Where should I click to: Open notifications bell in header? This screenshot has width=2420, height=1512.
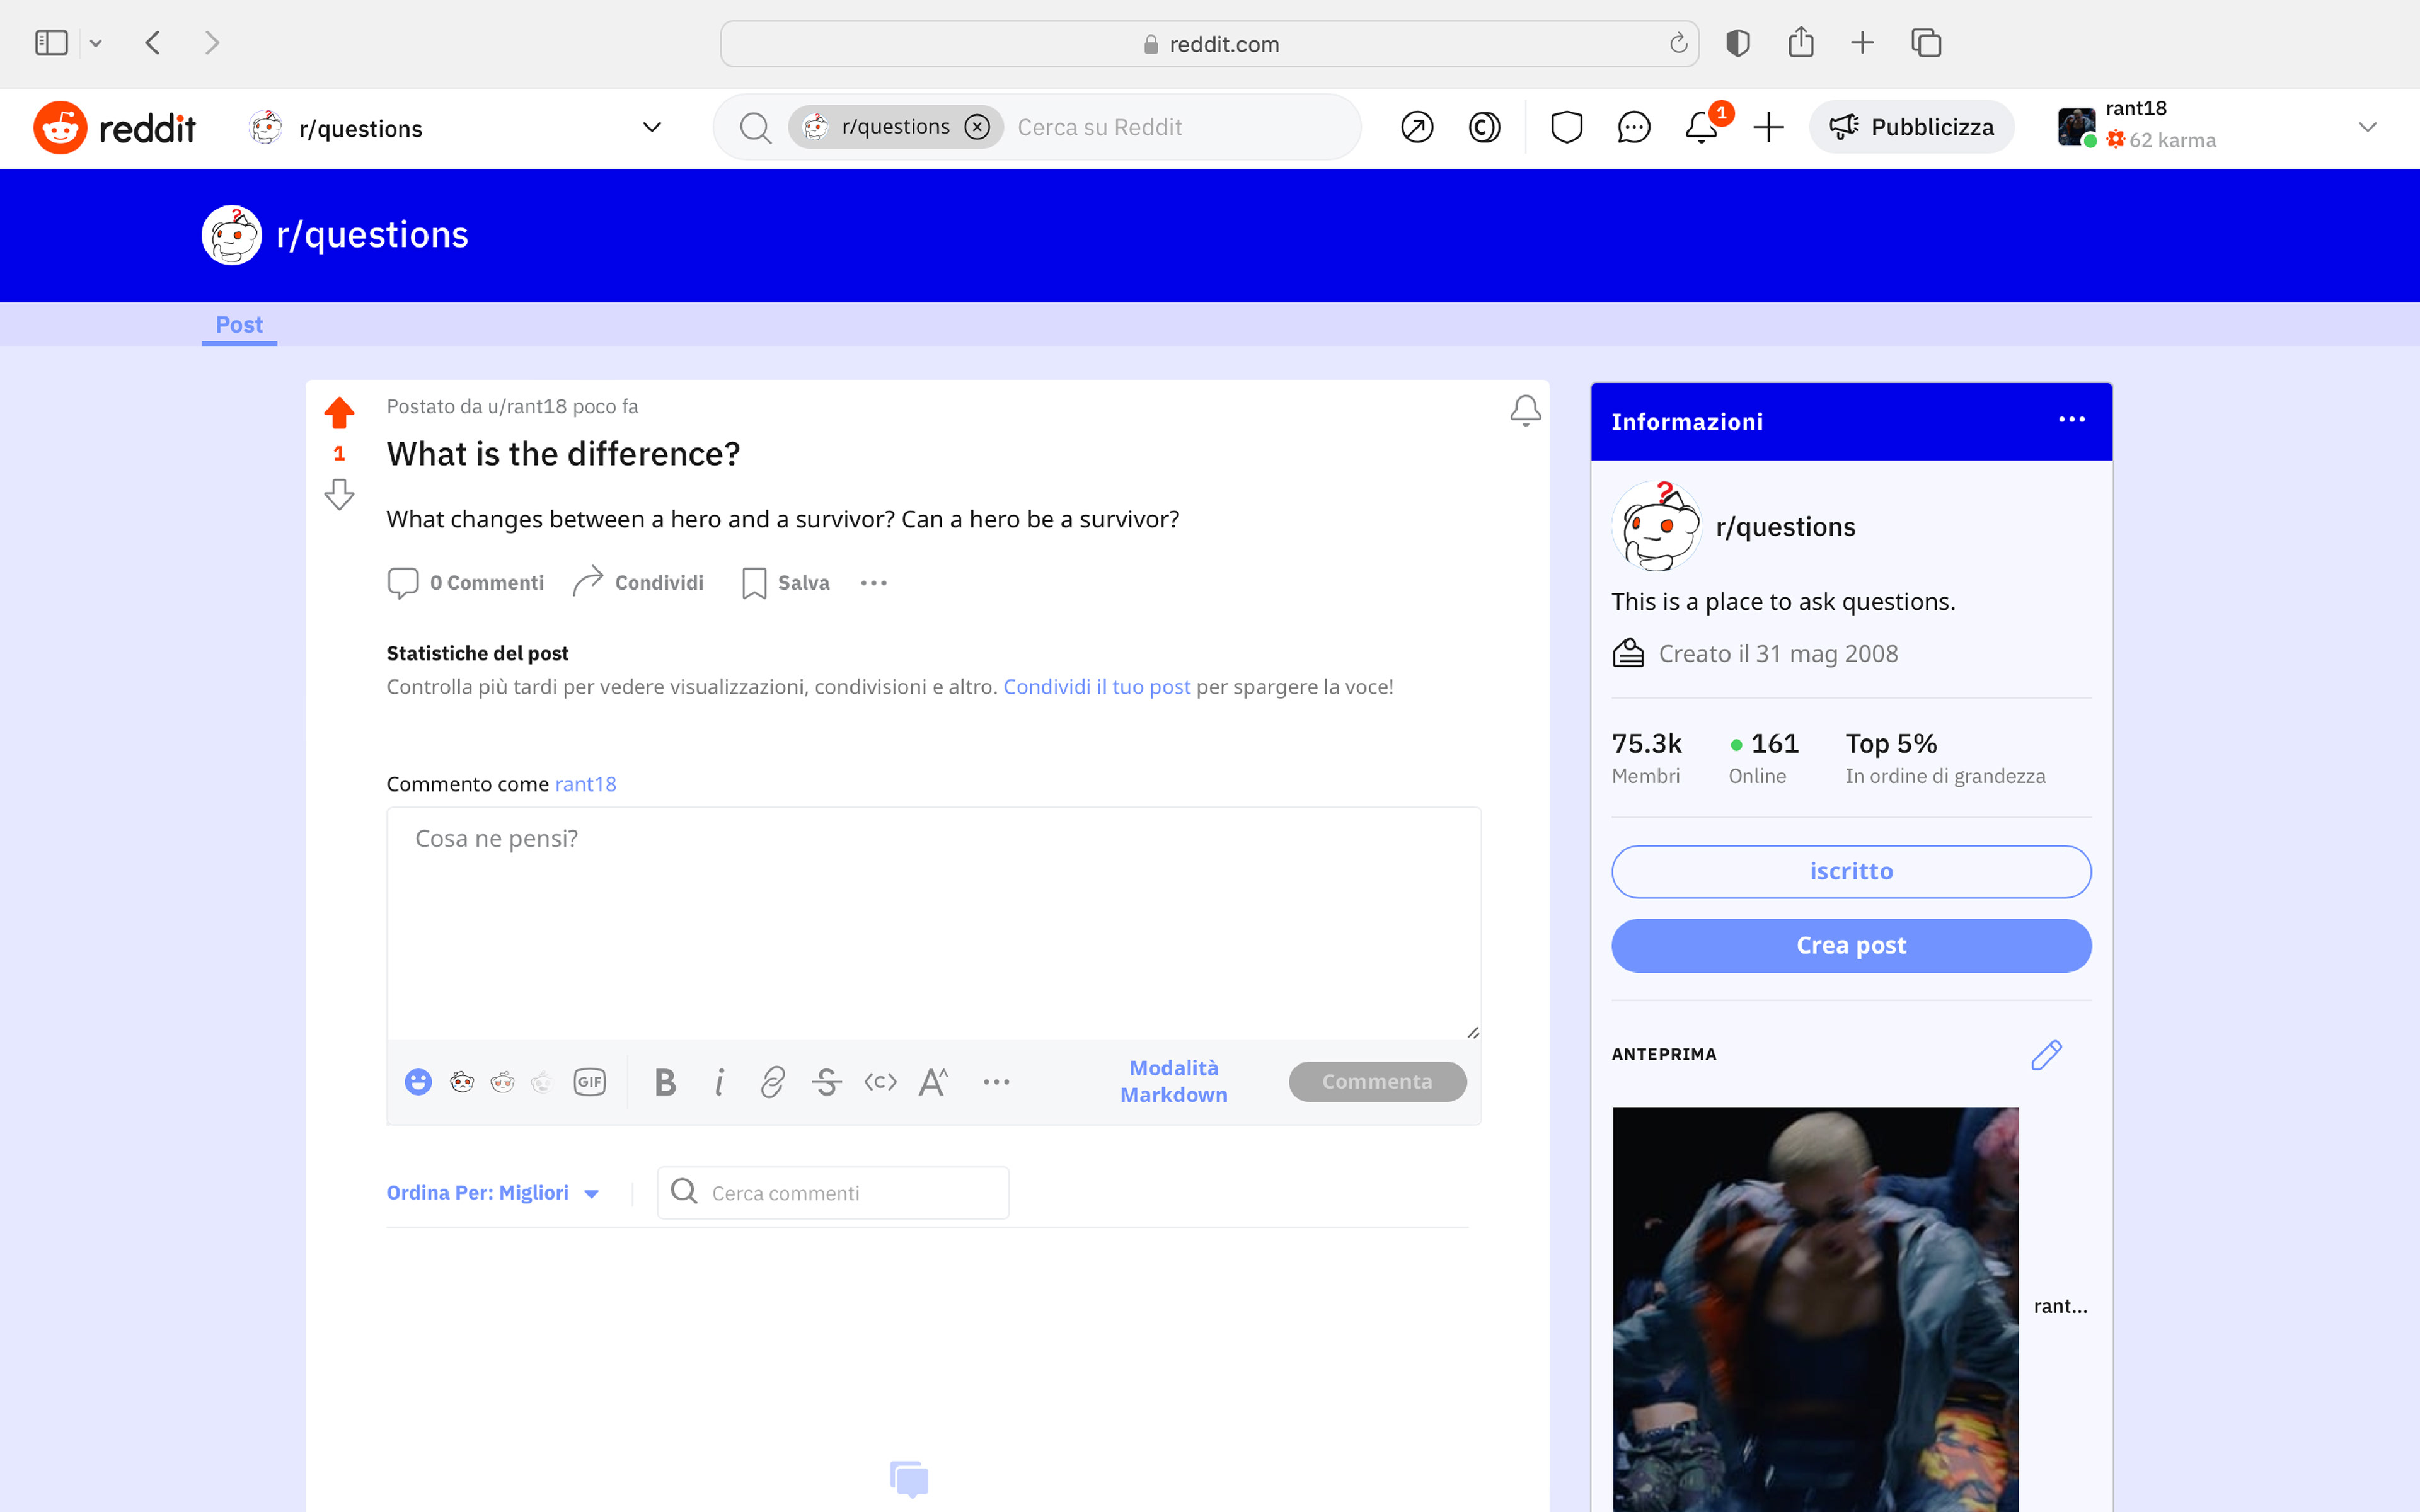click(1700, 127)
